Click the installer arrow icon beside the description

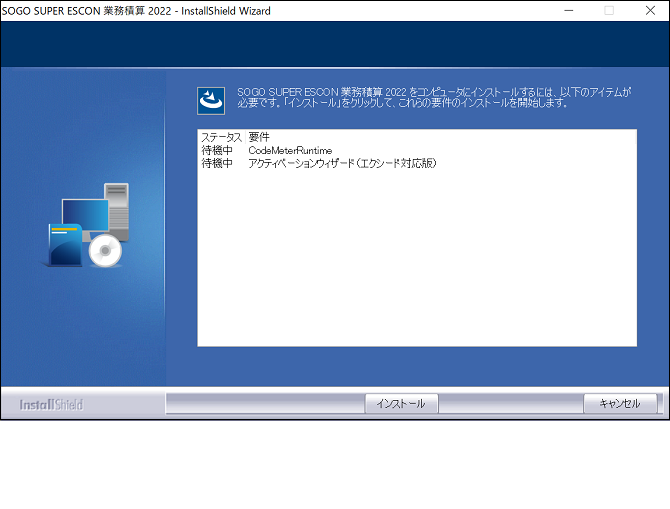tap(211, 101)
